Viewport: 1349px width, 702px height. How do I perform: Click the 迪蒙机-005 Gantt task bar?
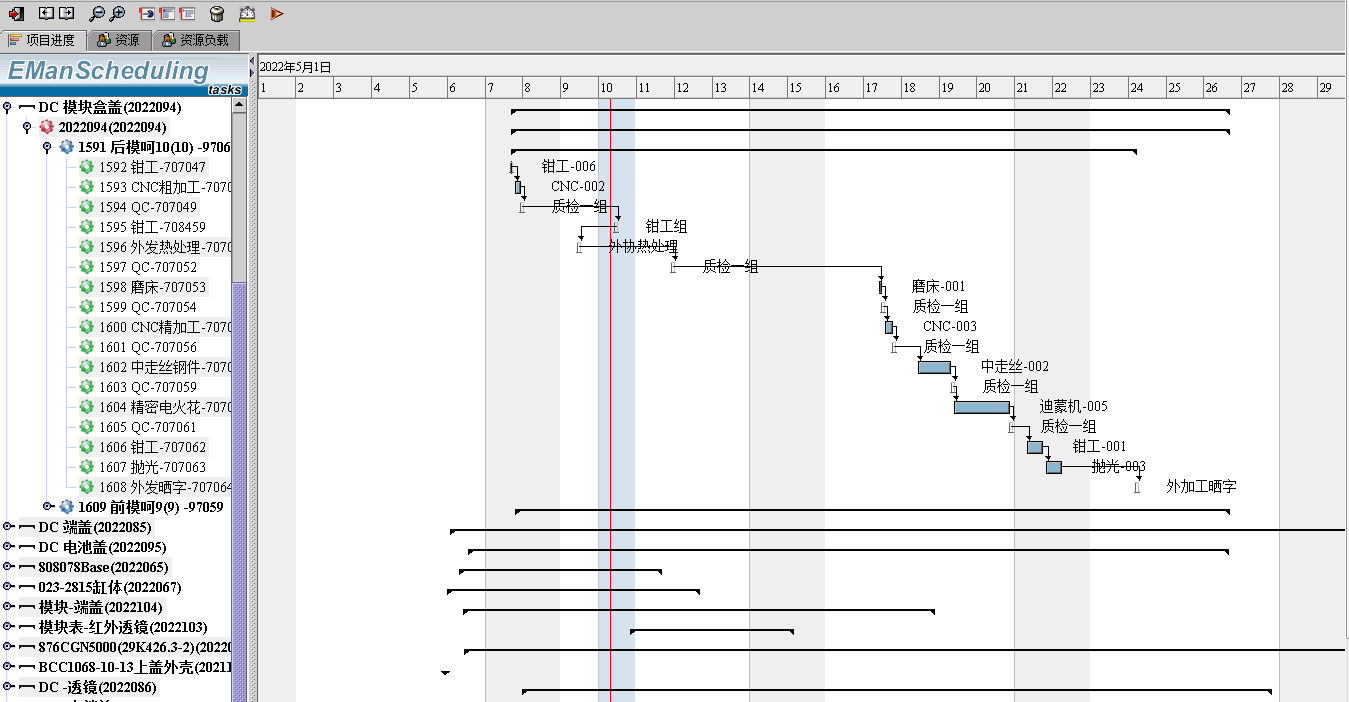coord(982,407)
